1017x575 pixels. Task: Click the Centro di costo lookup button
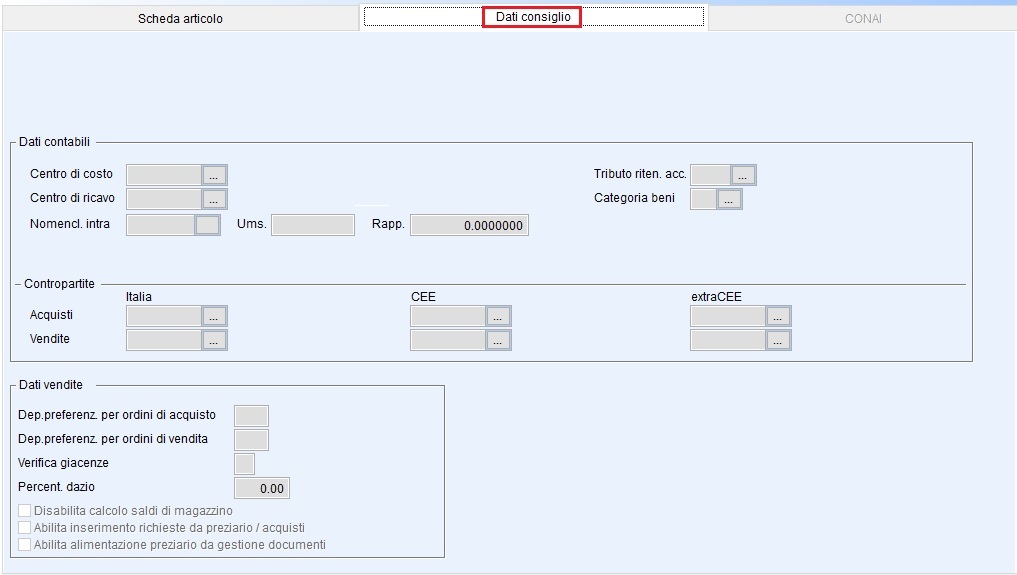click(214, 175)
